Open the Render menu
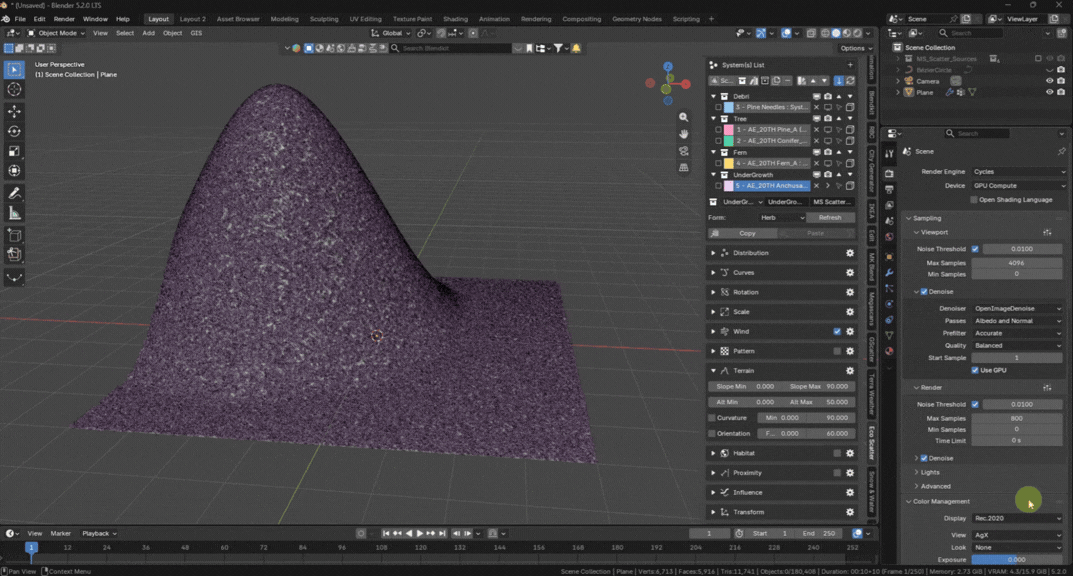The width and height of the screenshot is (1073, 576). [x=64, y=19]
